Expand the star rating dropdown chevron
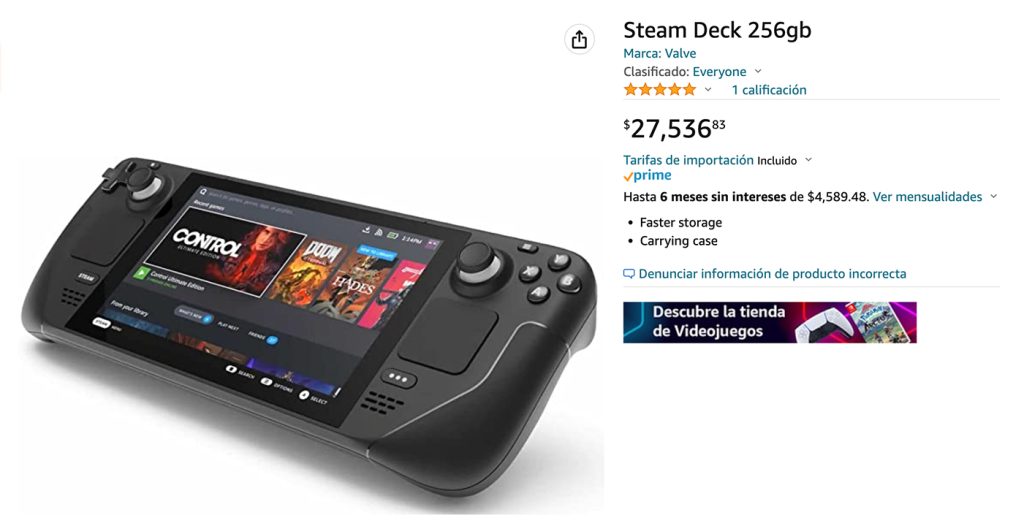Viewport: 1024px width, 526px height. (708, 90)
